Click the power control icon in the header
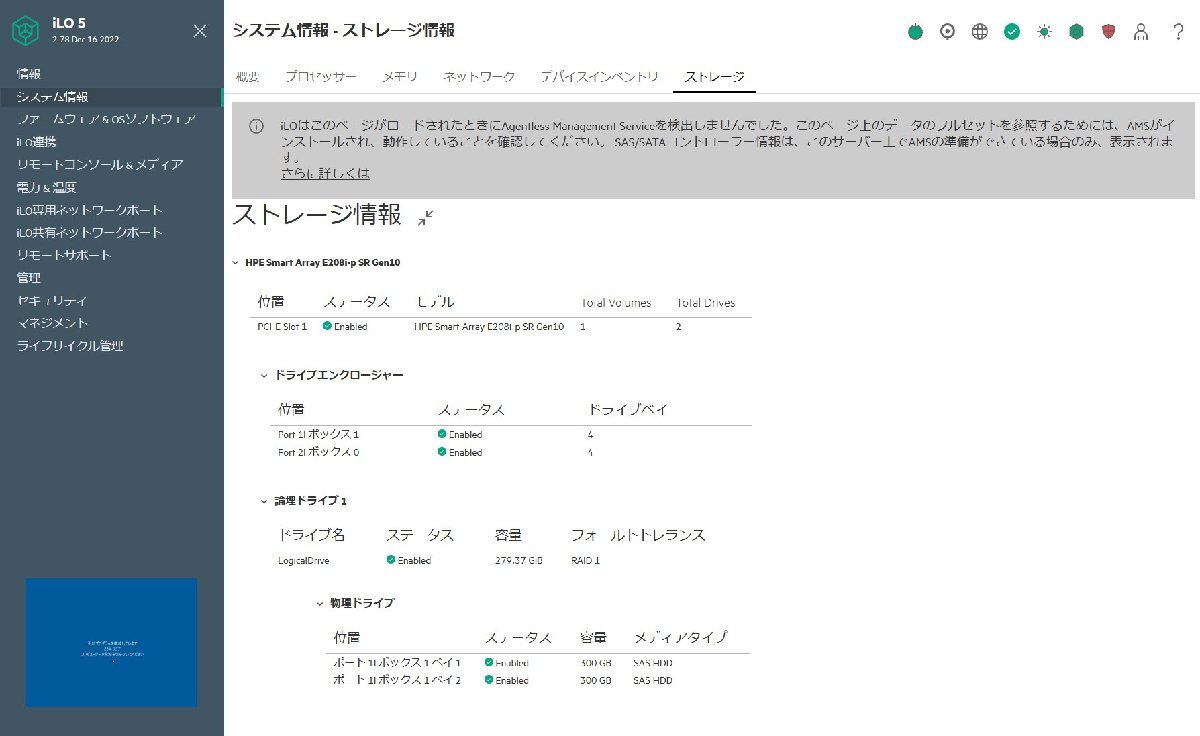 915,31
